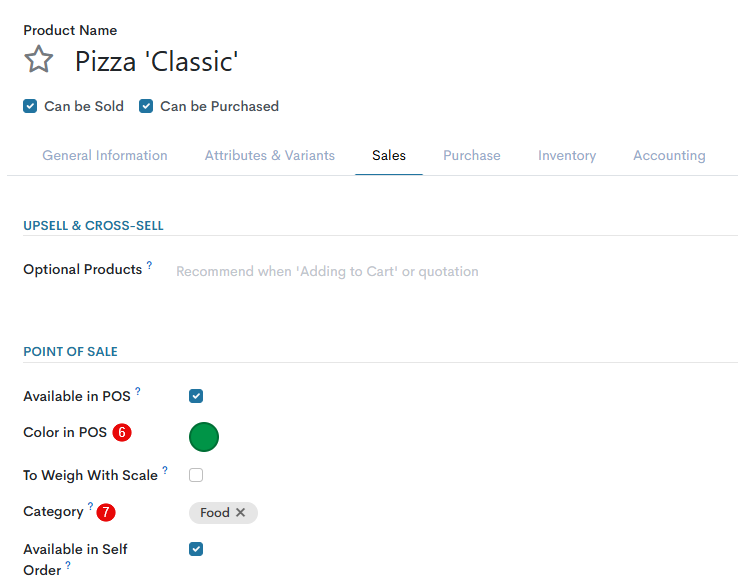Click red badge number 6
The height and width of the screenshot is (587, 738).
[122, 433]
